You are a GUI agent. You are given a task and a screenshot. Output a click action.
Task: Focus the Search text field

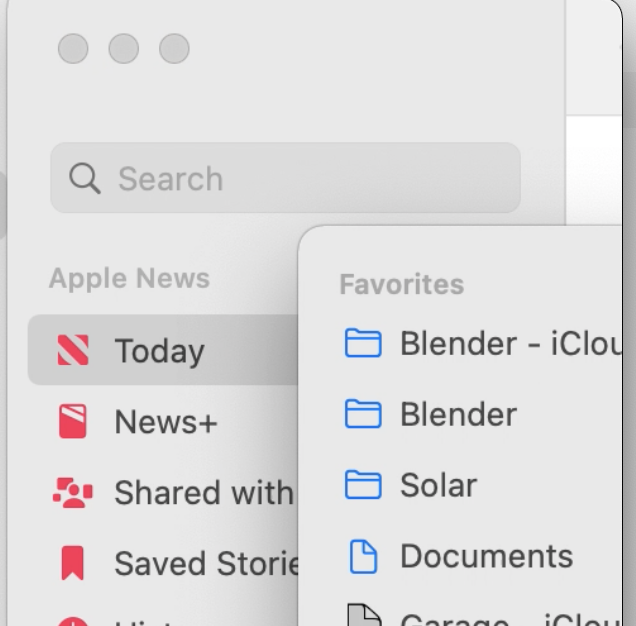(286, 178)
